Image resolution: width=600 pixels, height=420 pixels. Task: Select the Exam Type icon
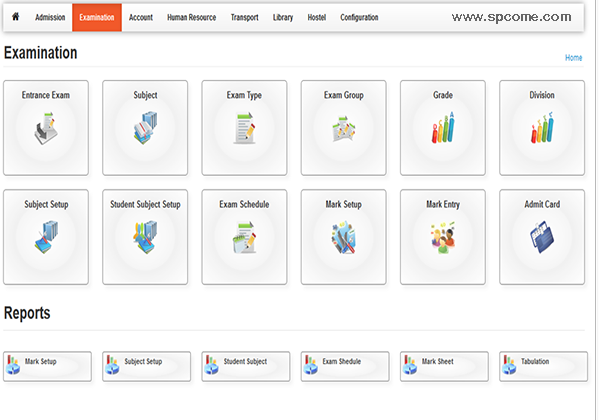[x=244, y=129]
